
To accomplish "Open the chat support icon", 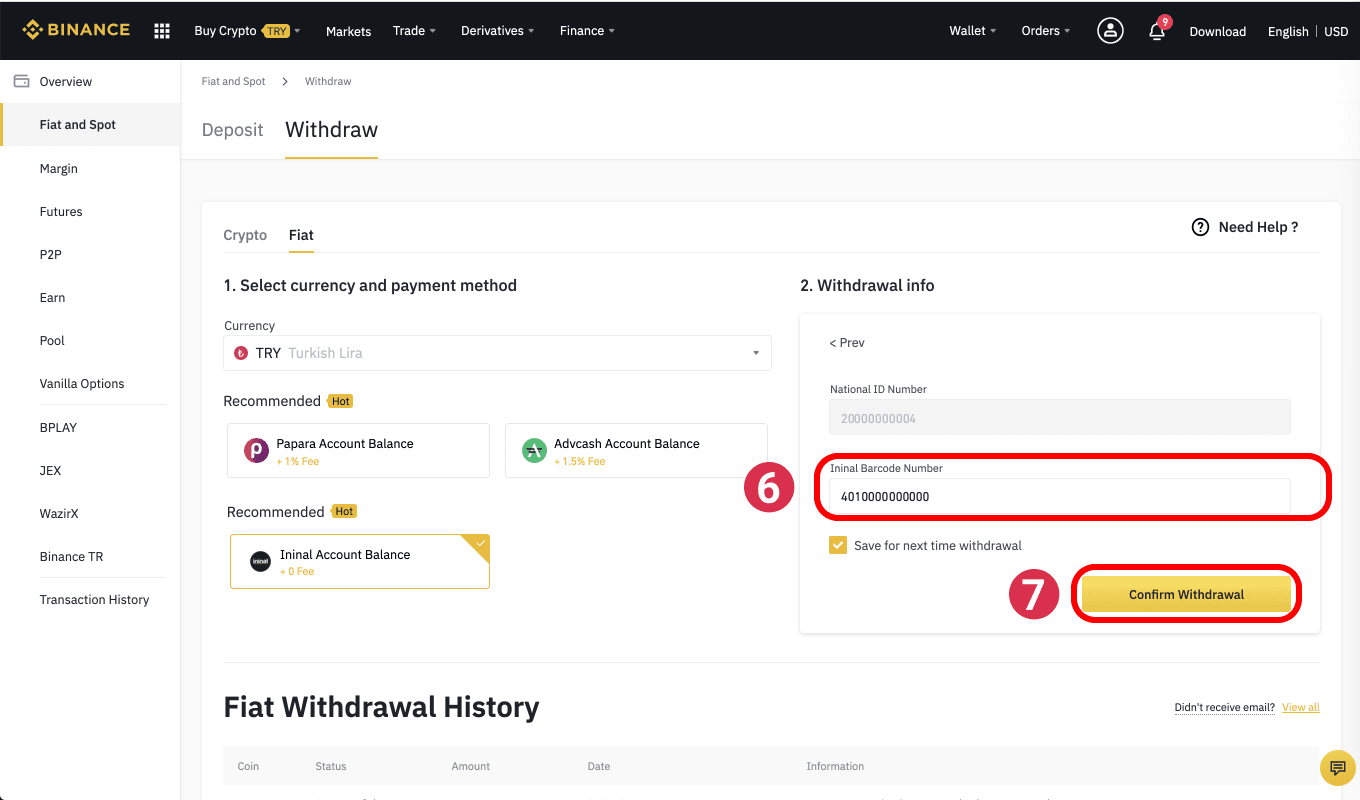I will click(1337, 767).
